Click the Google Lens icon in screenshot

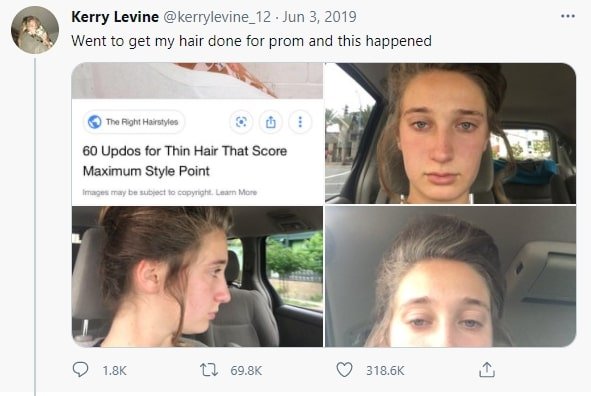tap(241, 122)
